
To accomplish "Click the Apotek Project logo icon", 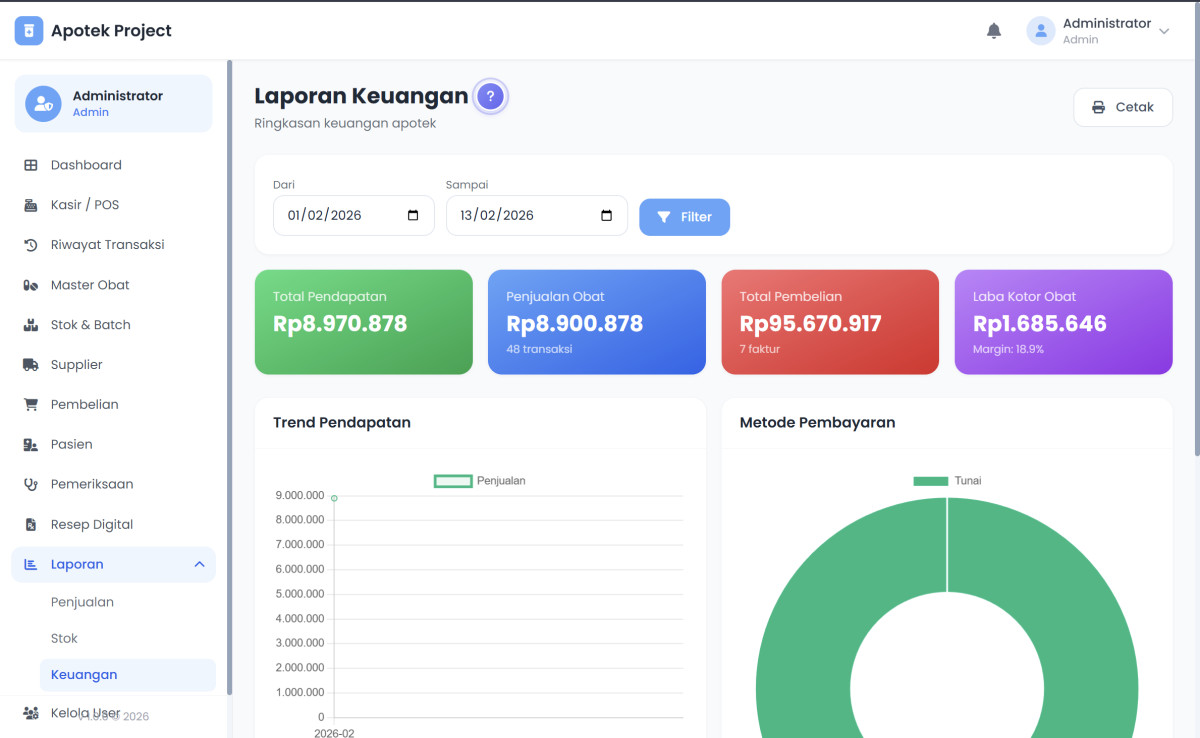I will point(29,31).
